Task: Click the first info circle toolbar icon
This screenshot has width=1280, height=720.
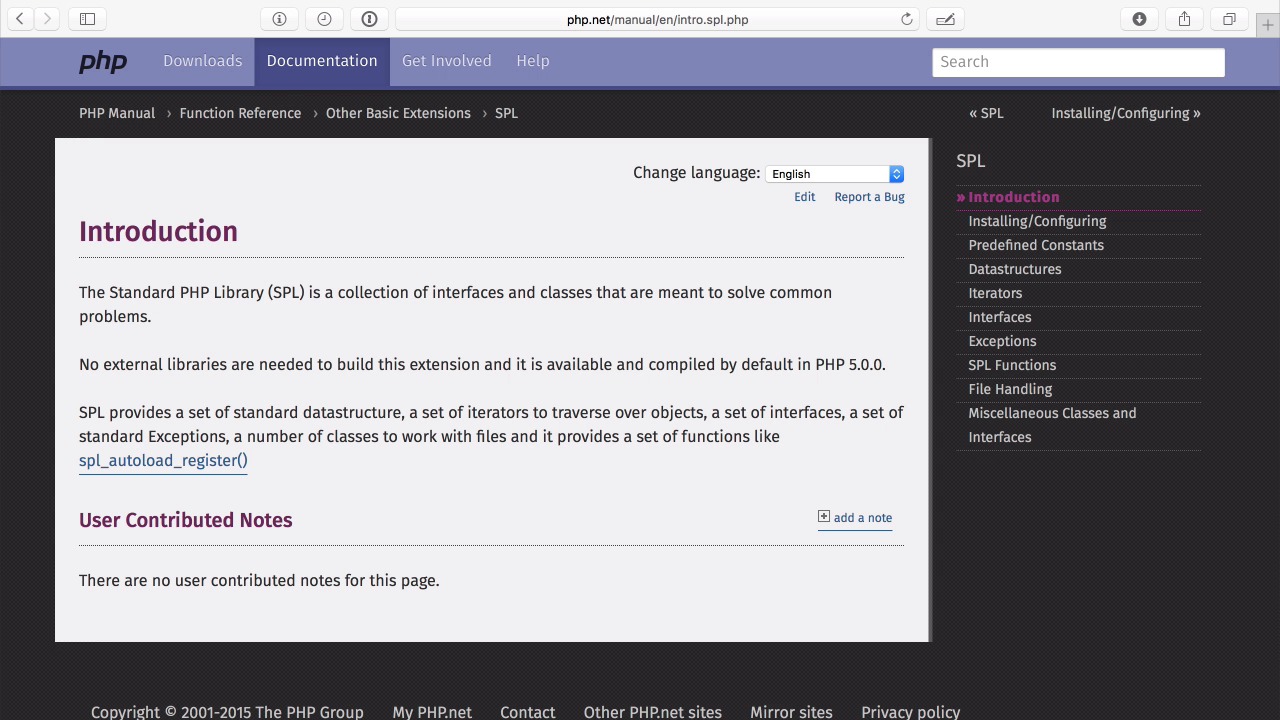Action: [279, 19]
